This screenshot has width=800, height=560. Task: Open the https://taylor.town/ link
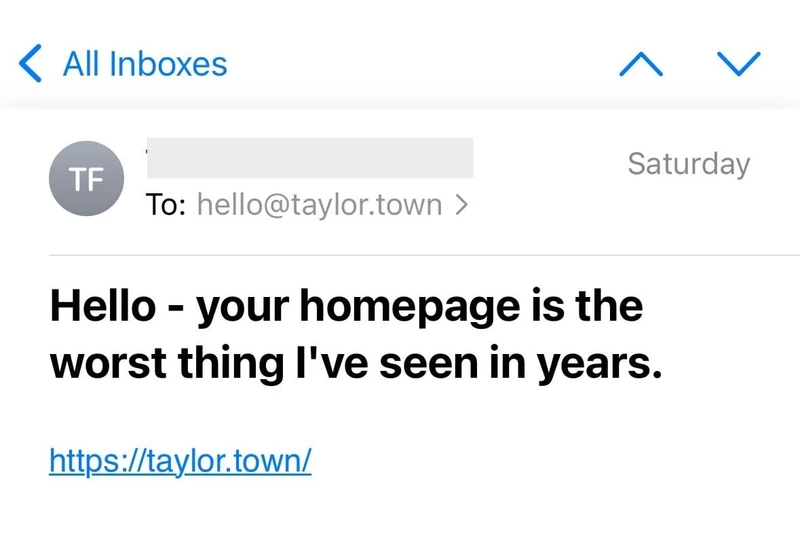[180, 461]
